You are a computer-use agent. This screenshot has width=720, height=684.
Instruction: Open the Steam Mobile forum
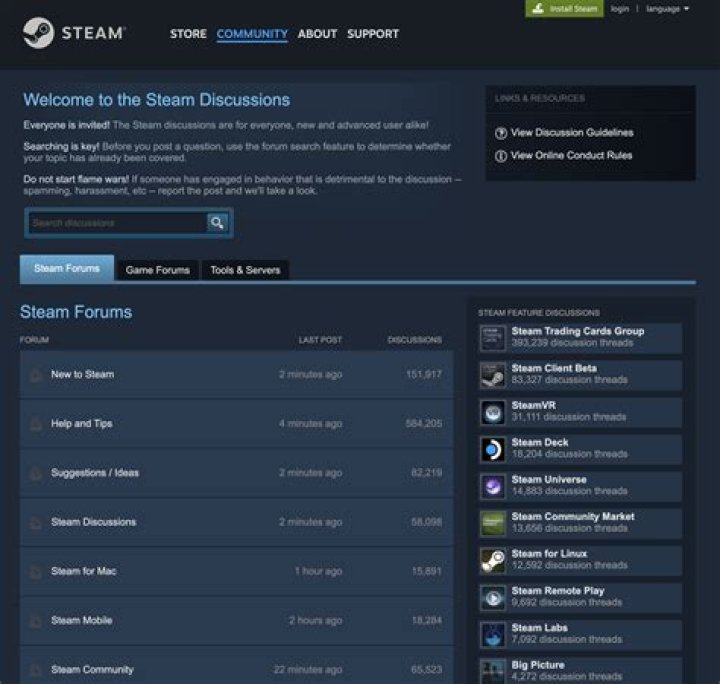(82, 620)
